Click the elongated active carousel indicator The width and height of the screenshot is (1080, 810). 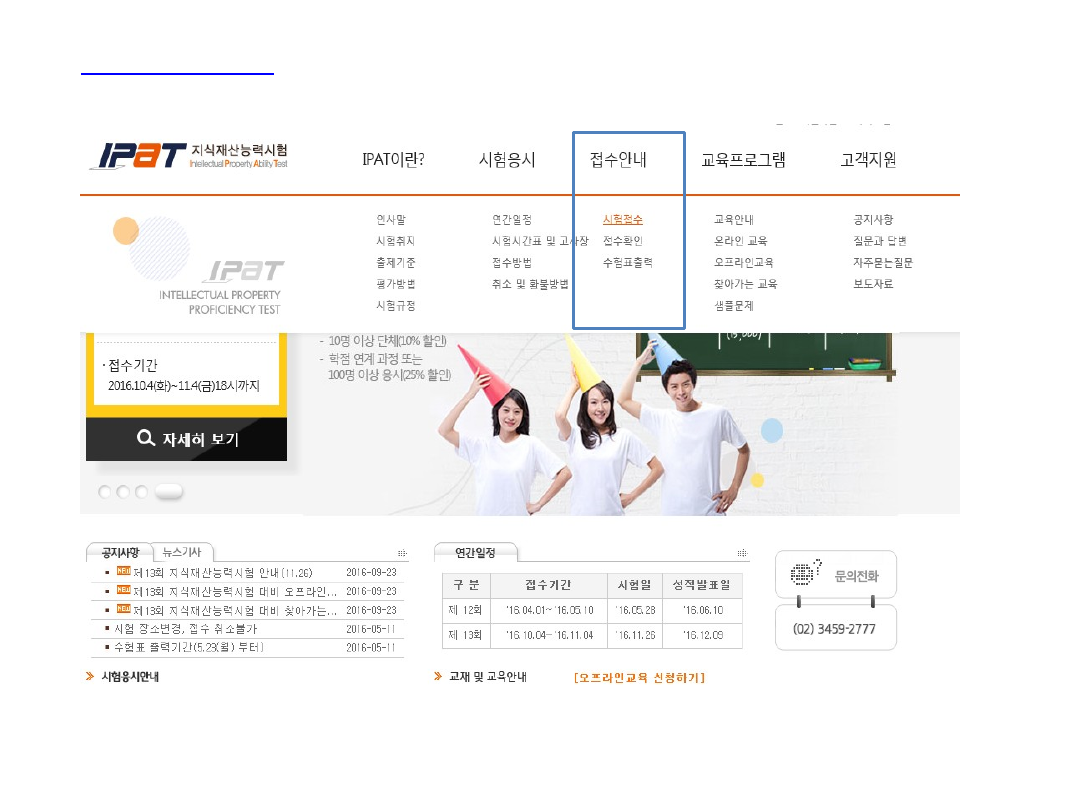click(x=168, y=490)
